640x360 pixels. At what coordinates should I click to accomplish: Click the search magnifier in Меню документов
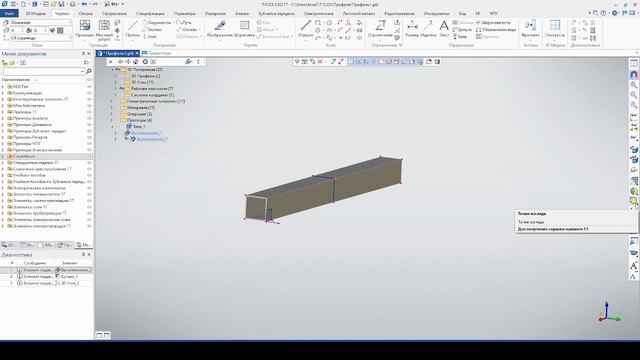(x=89, y=71)
